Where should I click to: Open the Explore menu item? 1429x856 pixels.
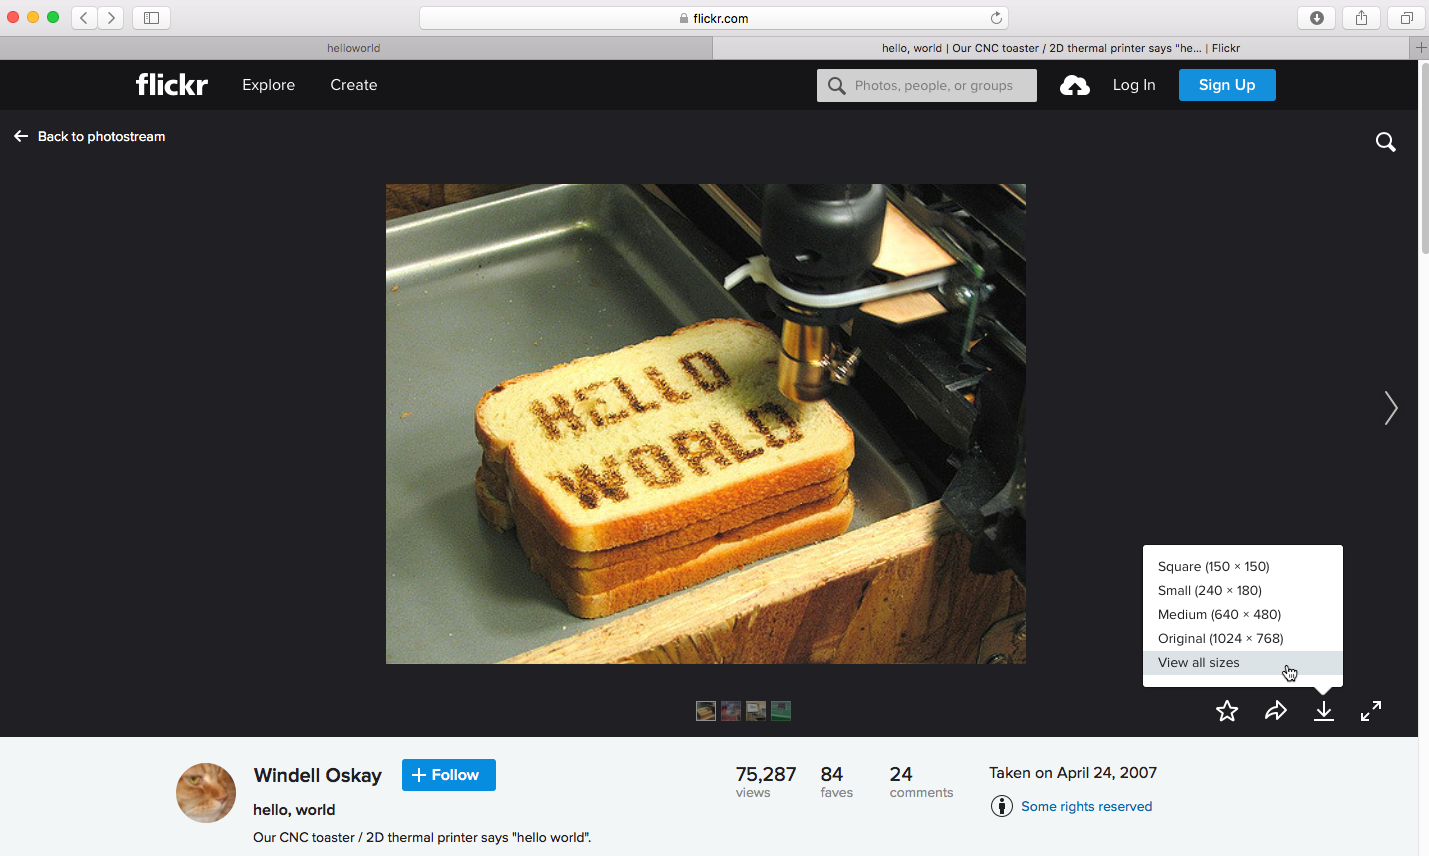tap(268, 85)
